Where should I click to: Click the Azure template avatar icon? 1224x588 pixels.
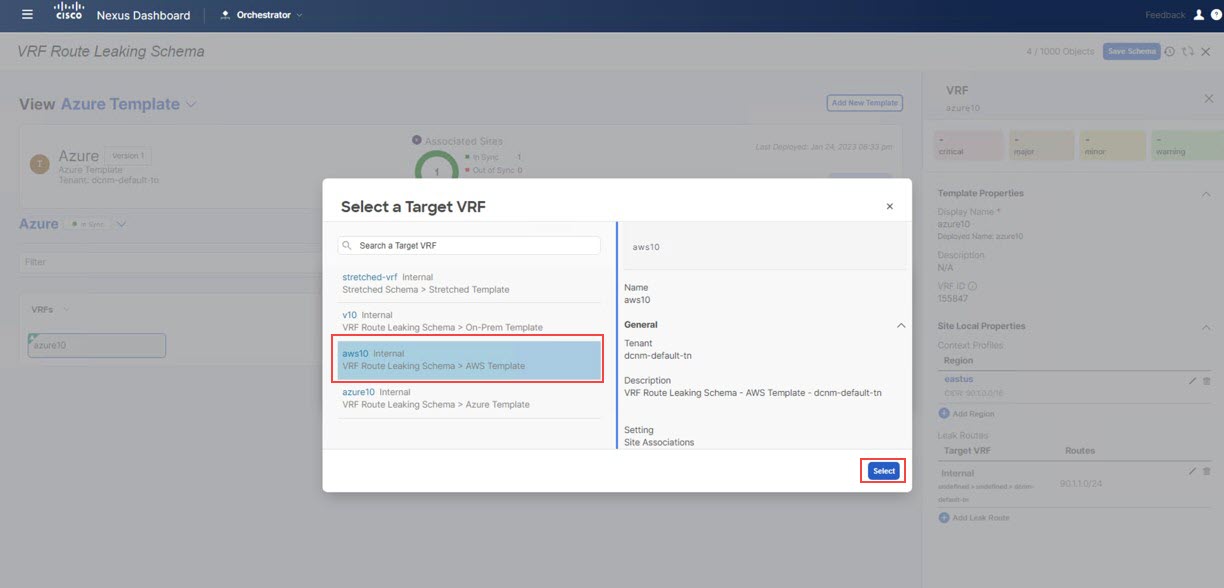(40, 164)
